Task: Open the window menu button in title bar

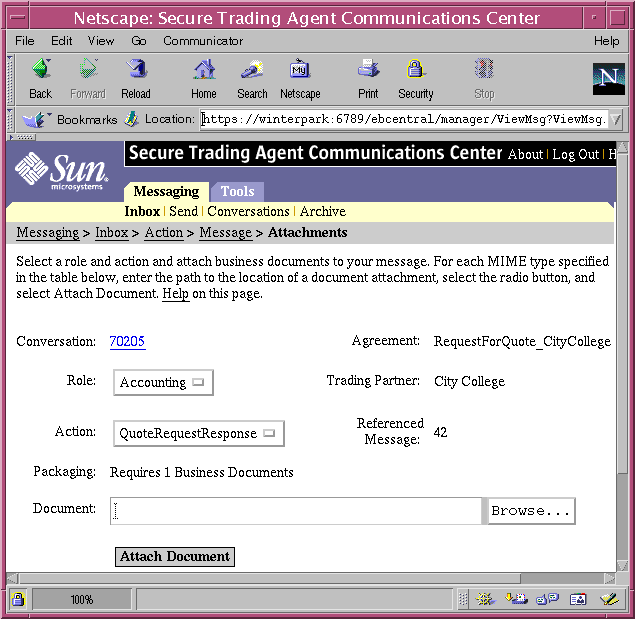Action: (x=17, y=18)
